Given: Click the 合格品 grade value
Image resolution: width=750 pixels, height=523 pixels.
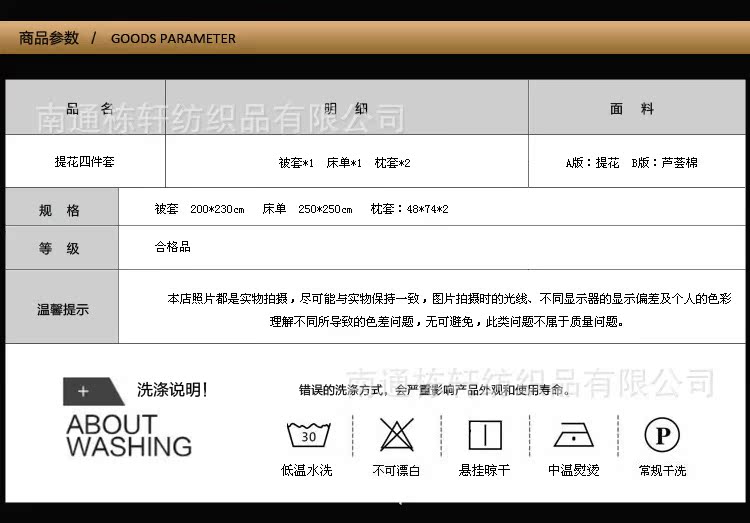Looking at the screenshot, I should [x=173, y=246].
